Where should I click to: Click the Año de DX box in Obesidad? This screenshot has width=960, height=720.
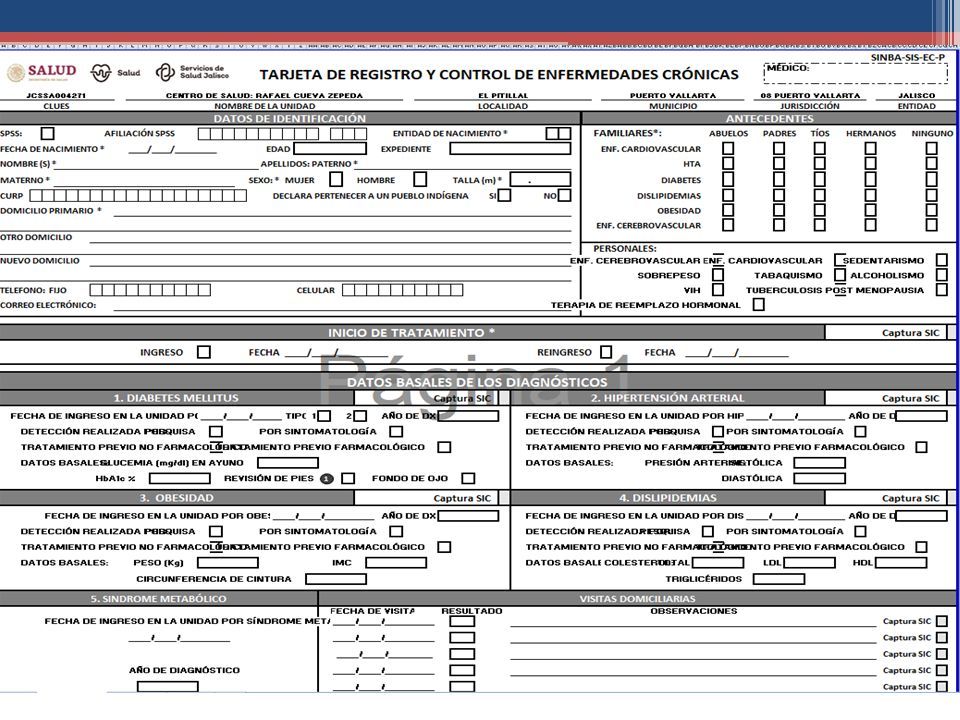coord(468,516)
